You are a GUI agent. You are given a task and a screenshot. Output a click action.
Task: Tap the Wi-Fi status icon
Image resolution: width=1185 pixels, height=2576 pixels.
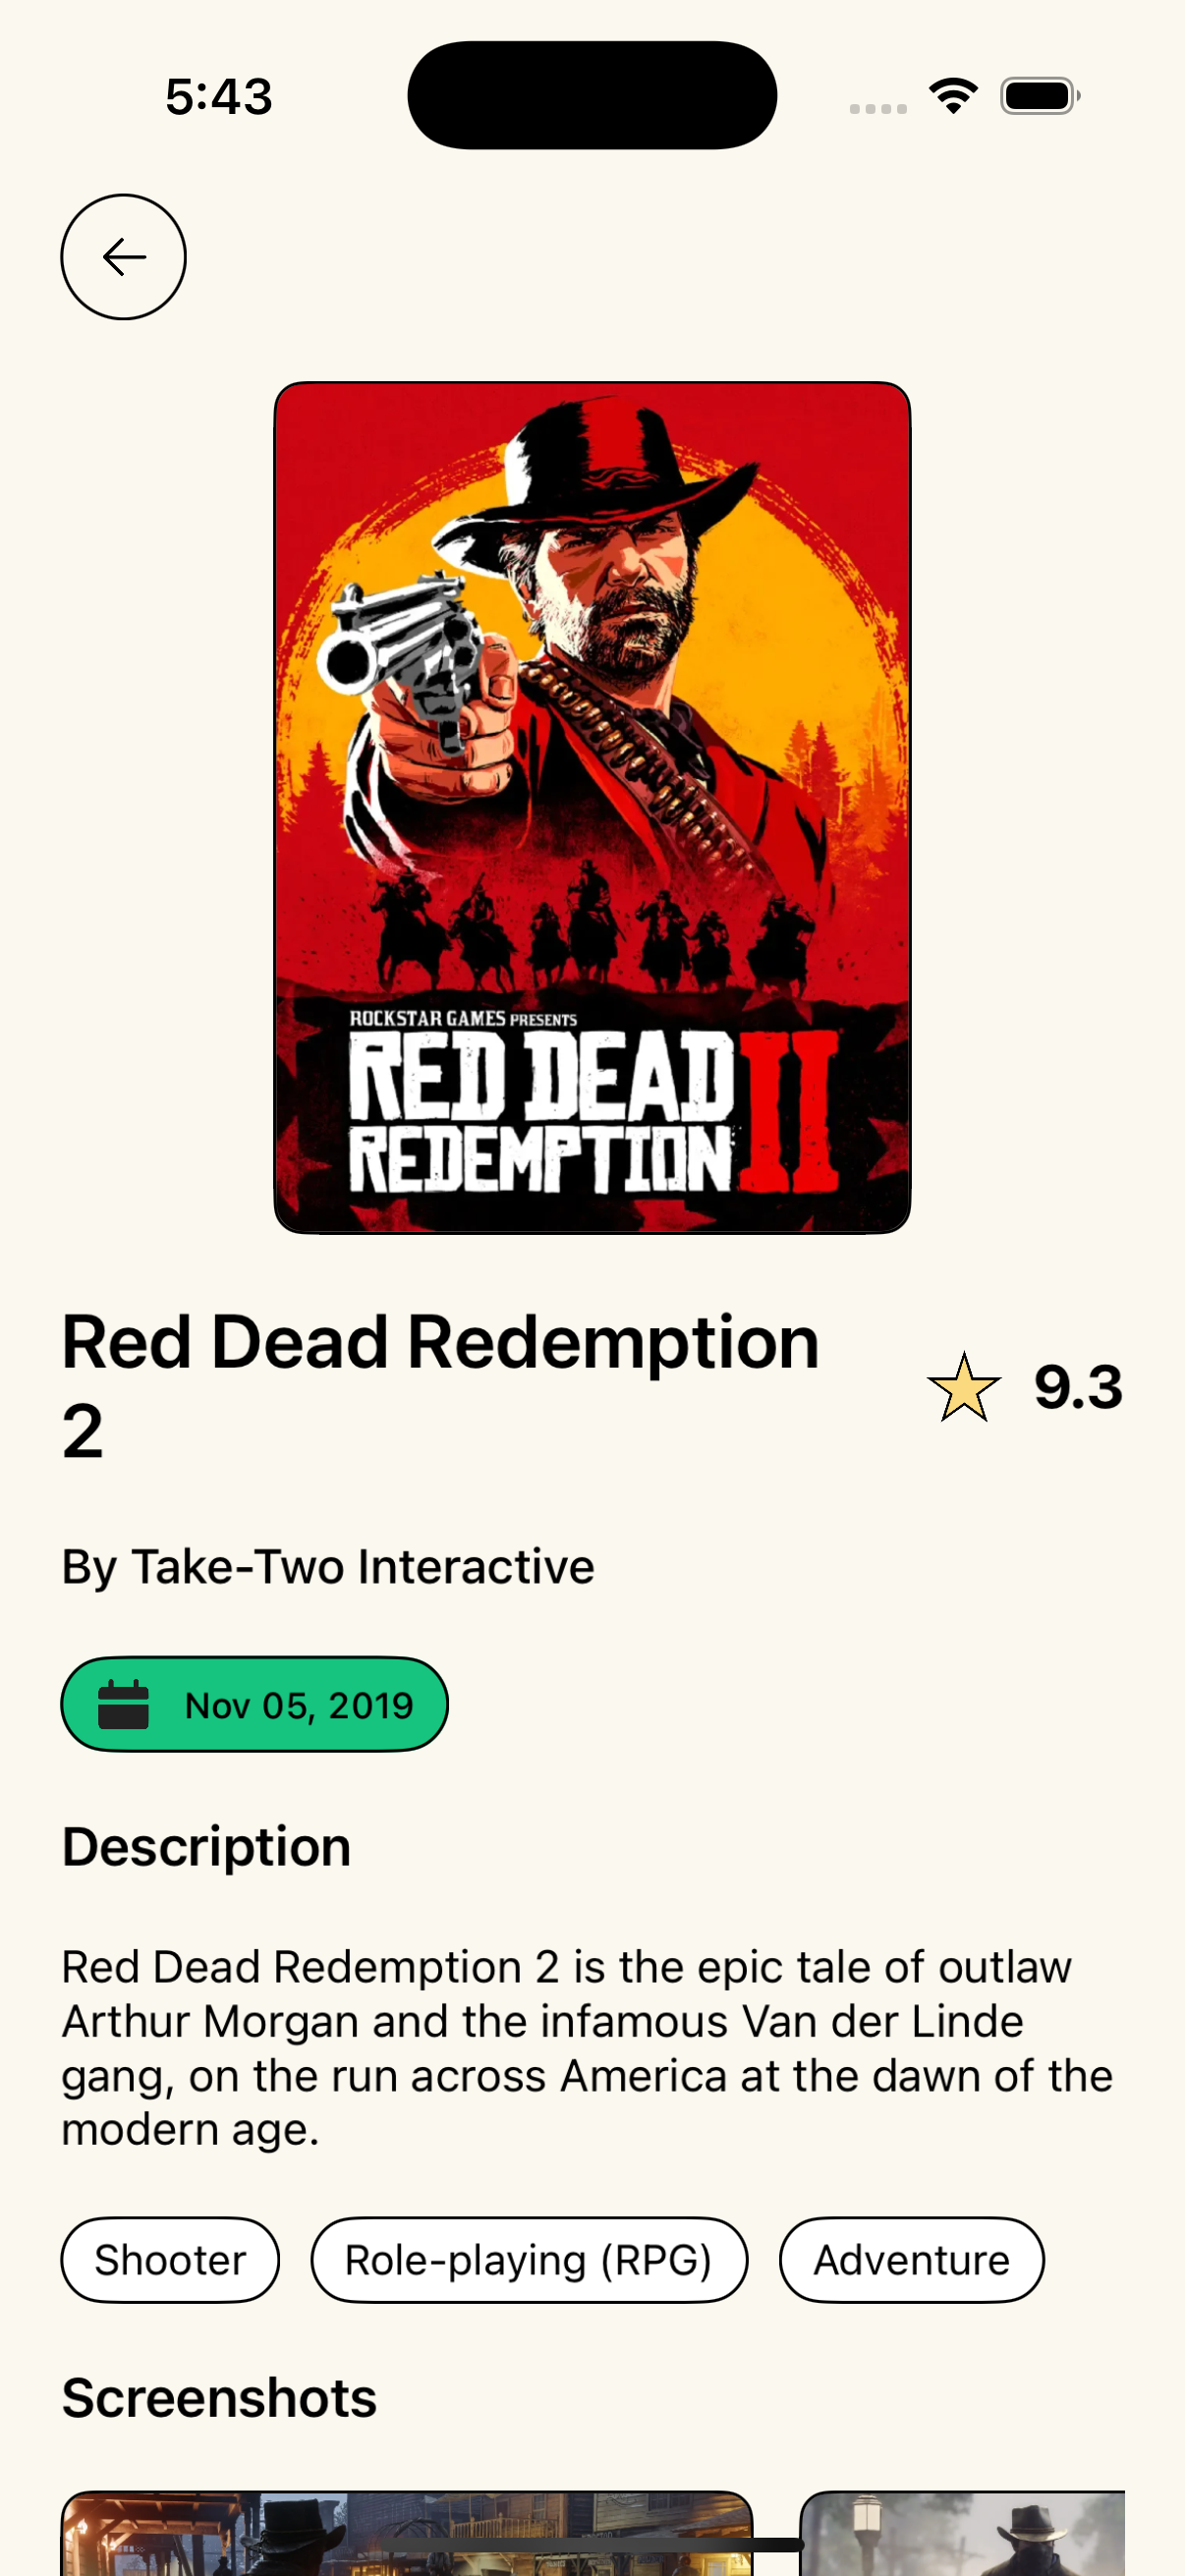click(953, 96)
